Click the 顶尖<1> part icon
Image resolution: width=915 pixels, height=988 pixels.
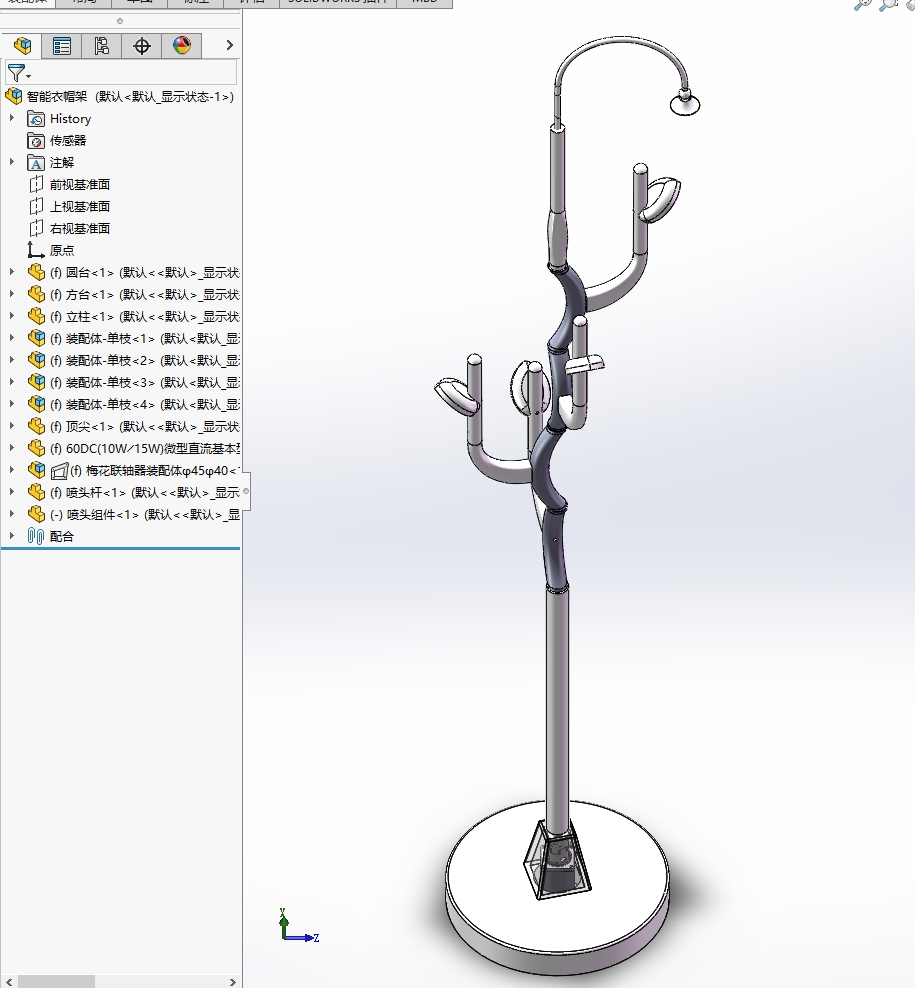[x=37, y=427]
